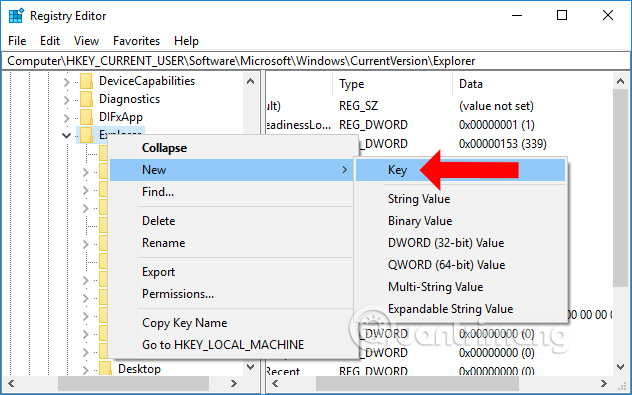
Task: Click the 0x00000153 (339) data cell
Action: point(503,144)
